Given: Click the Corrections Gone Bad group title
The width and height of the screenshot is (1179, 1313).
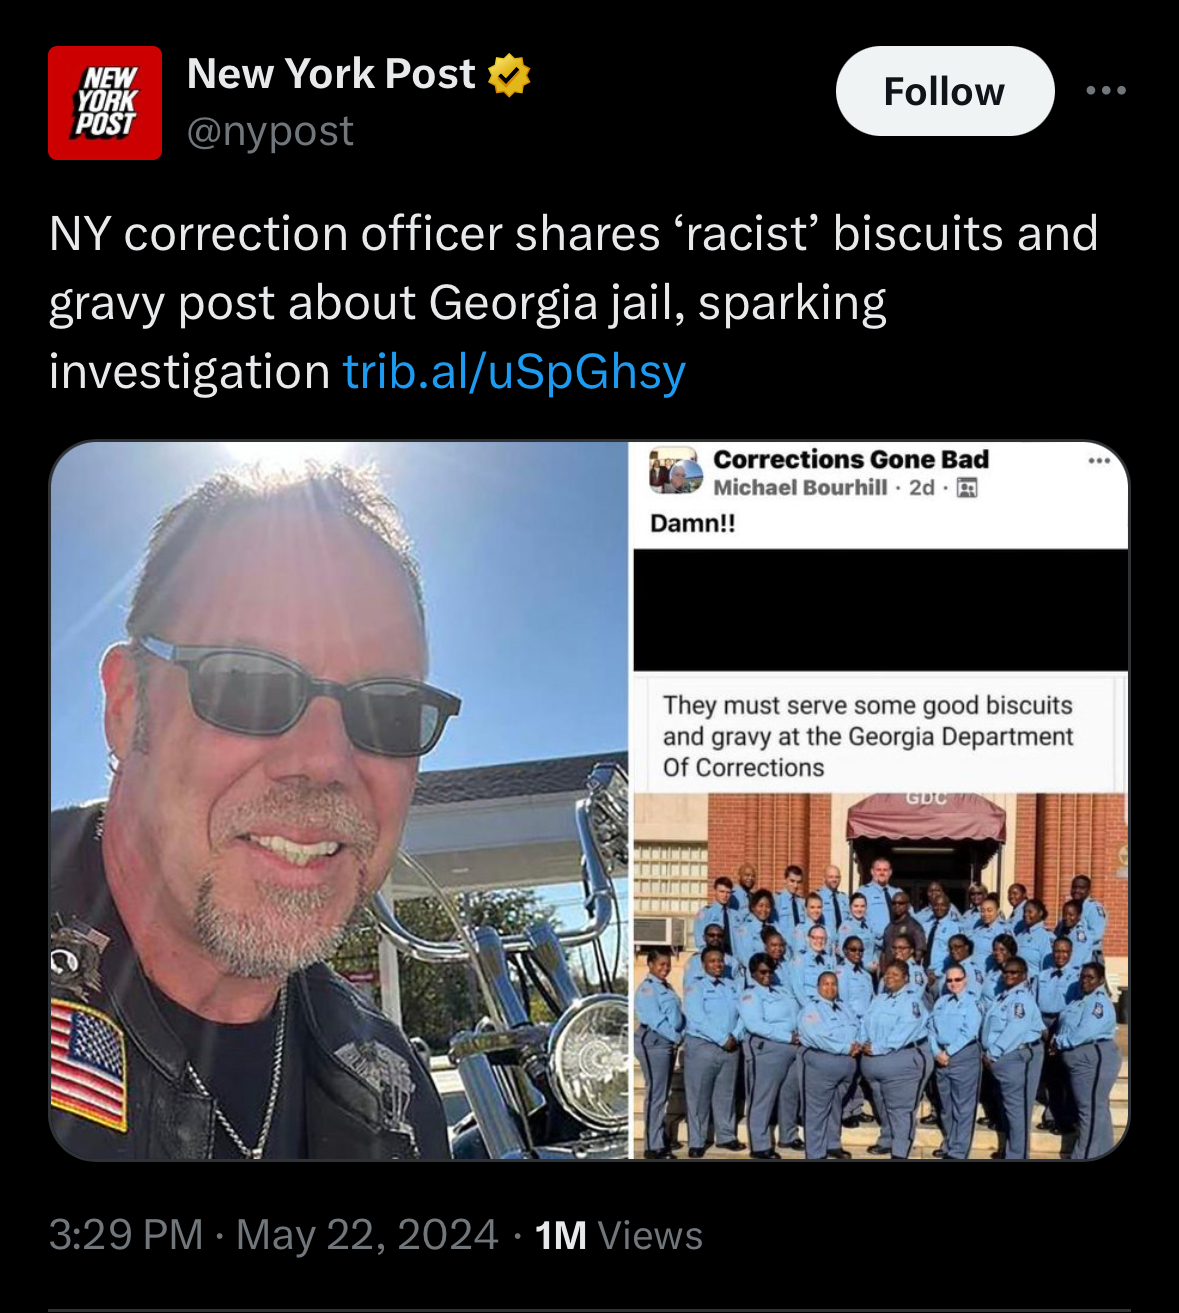Looking at the screenshot, I should (x=851, y=459).
